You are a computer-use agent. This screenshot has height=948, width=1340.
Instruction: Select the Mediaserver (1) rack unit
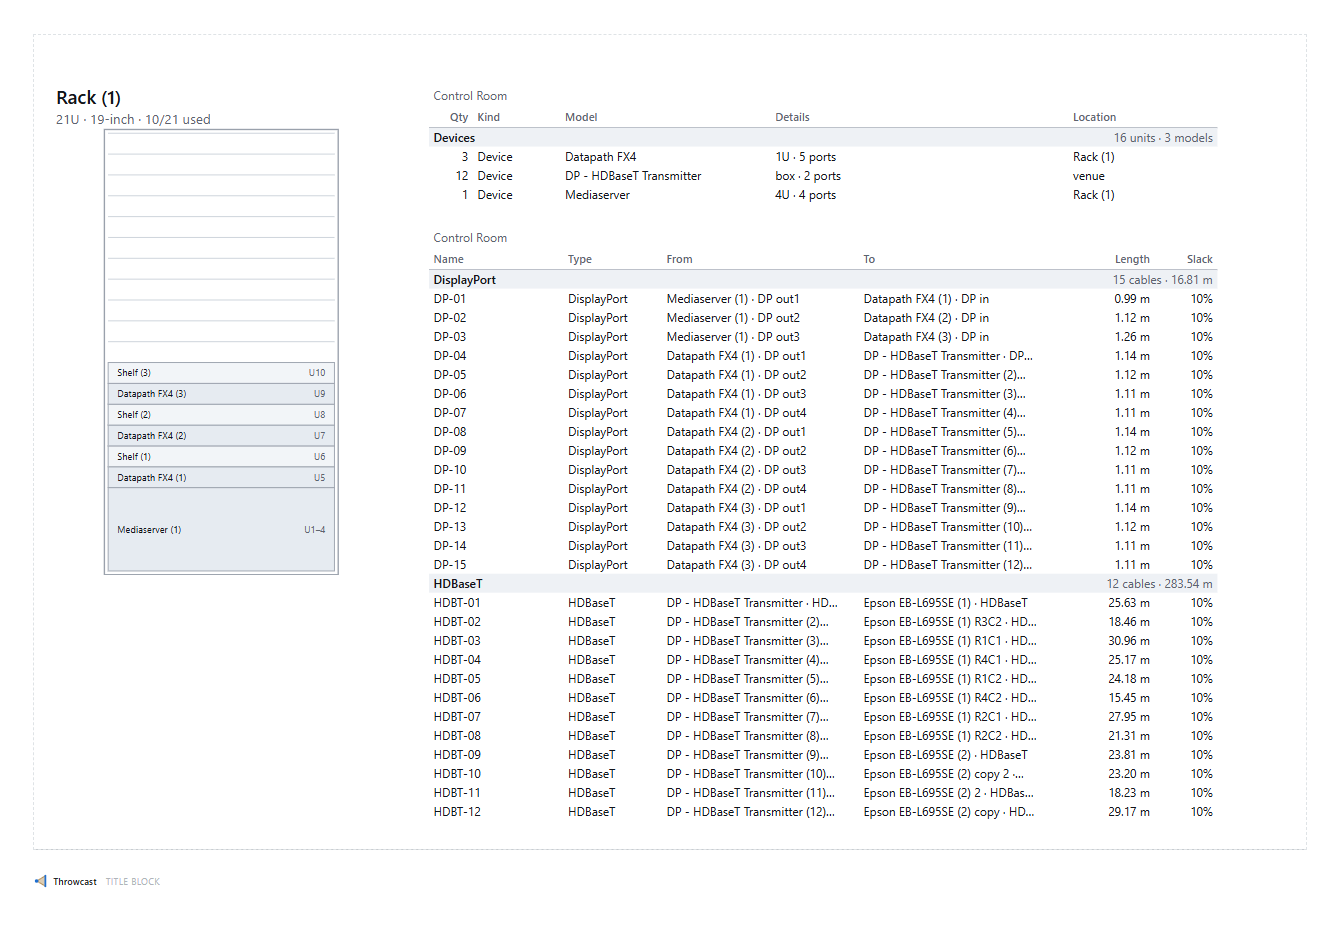pos(221,530)
